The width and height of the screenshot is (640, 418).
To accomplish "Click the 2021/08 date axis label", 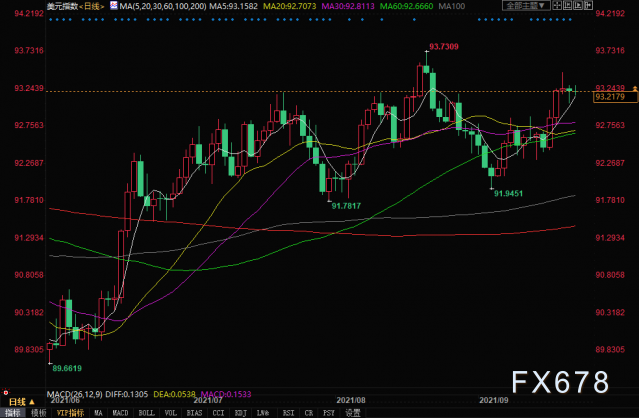I will 351,400.
